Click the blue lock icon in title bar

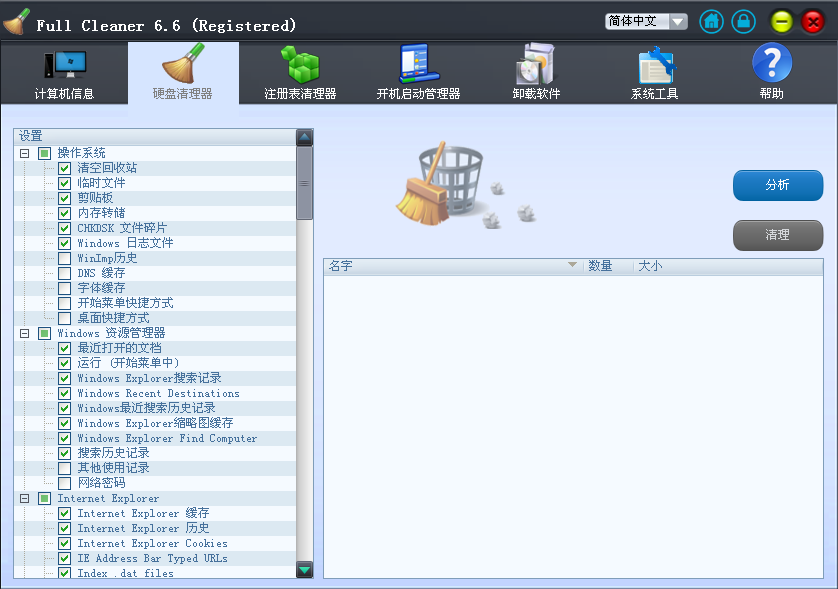tap(743, 22)
